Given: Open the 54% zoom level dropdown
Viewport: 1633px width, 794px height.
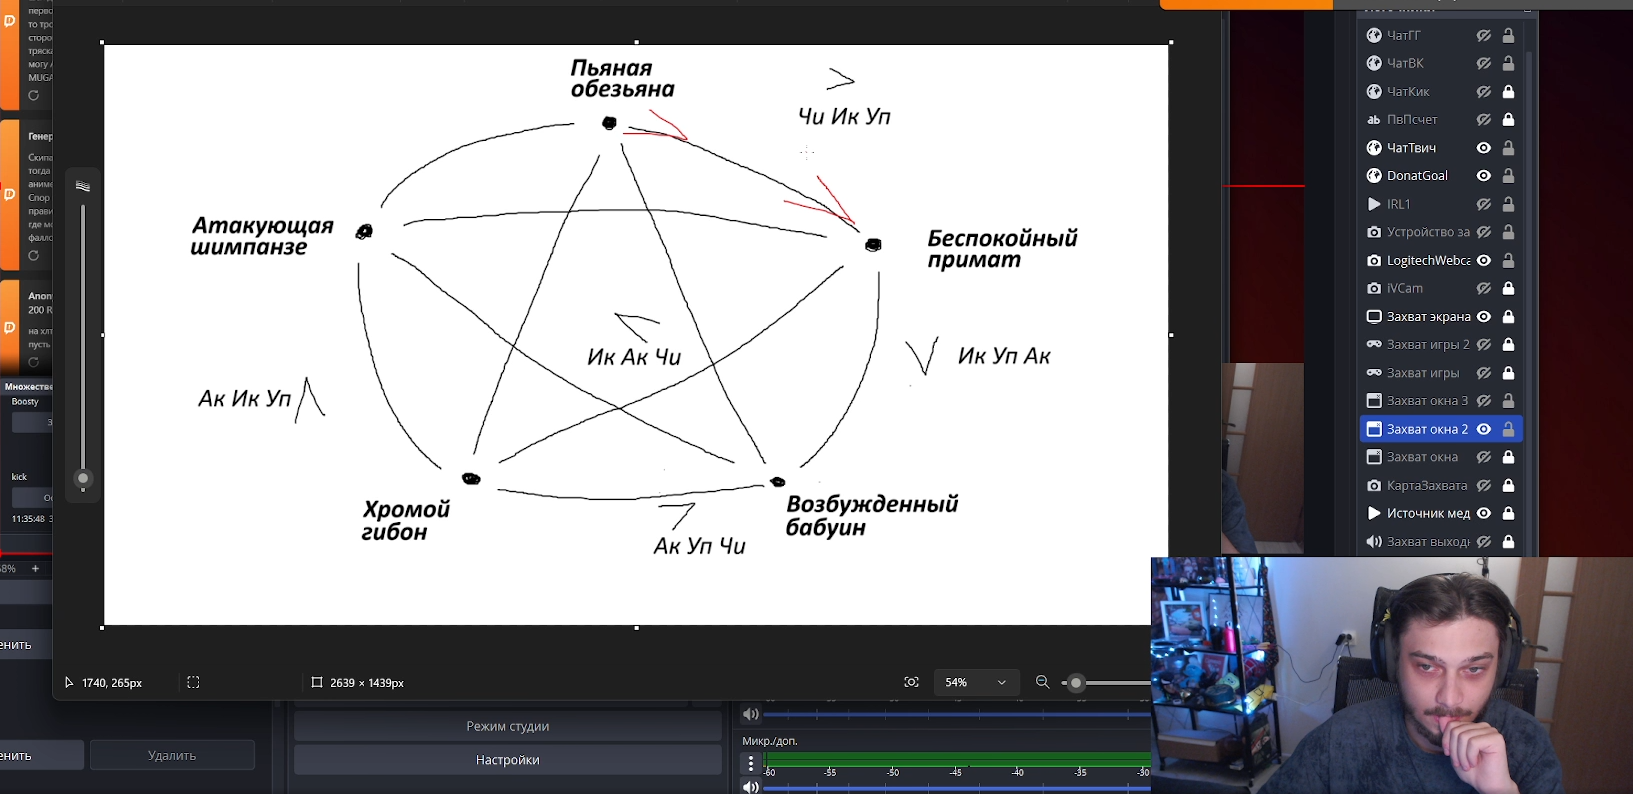Looking at the screenshot, I should (x=976, y=682).
